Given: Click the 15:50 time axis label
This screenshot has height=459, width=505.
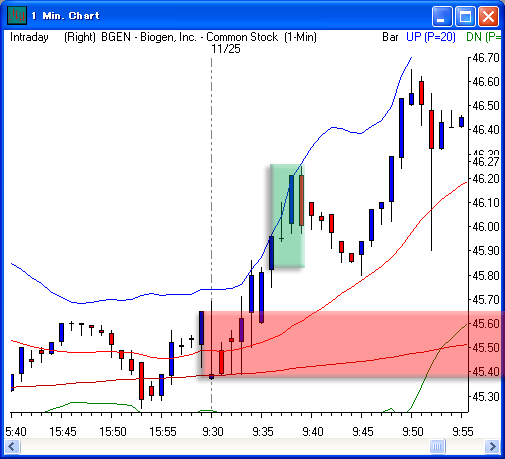Looking at the screenshot, I should point(113,432).
